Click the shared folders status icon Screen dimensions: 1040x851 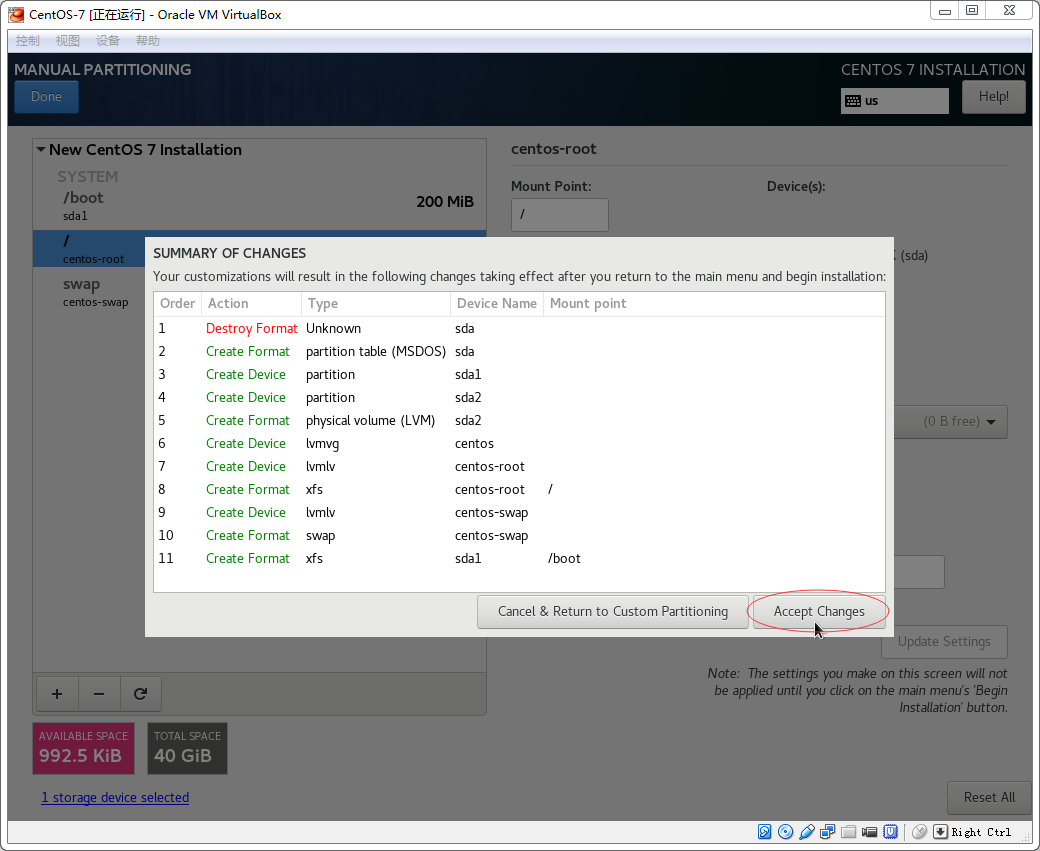[x=849, y=832]
